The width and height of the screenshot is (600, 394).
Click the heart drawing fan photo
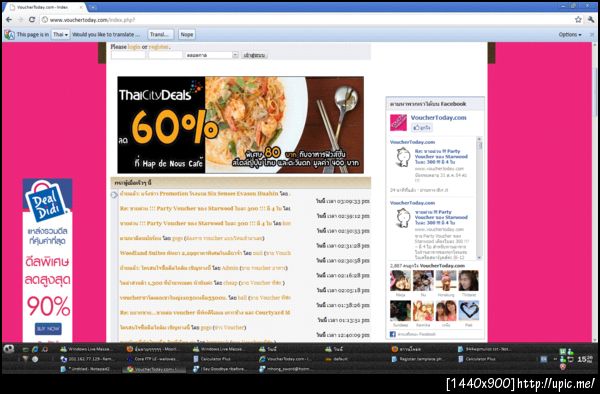[x=469, y=310]
